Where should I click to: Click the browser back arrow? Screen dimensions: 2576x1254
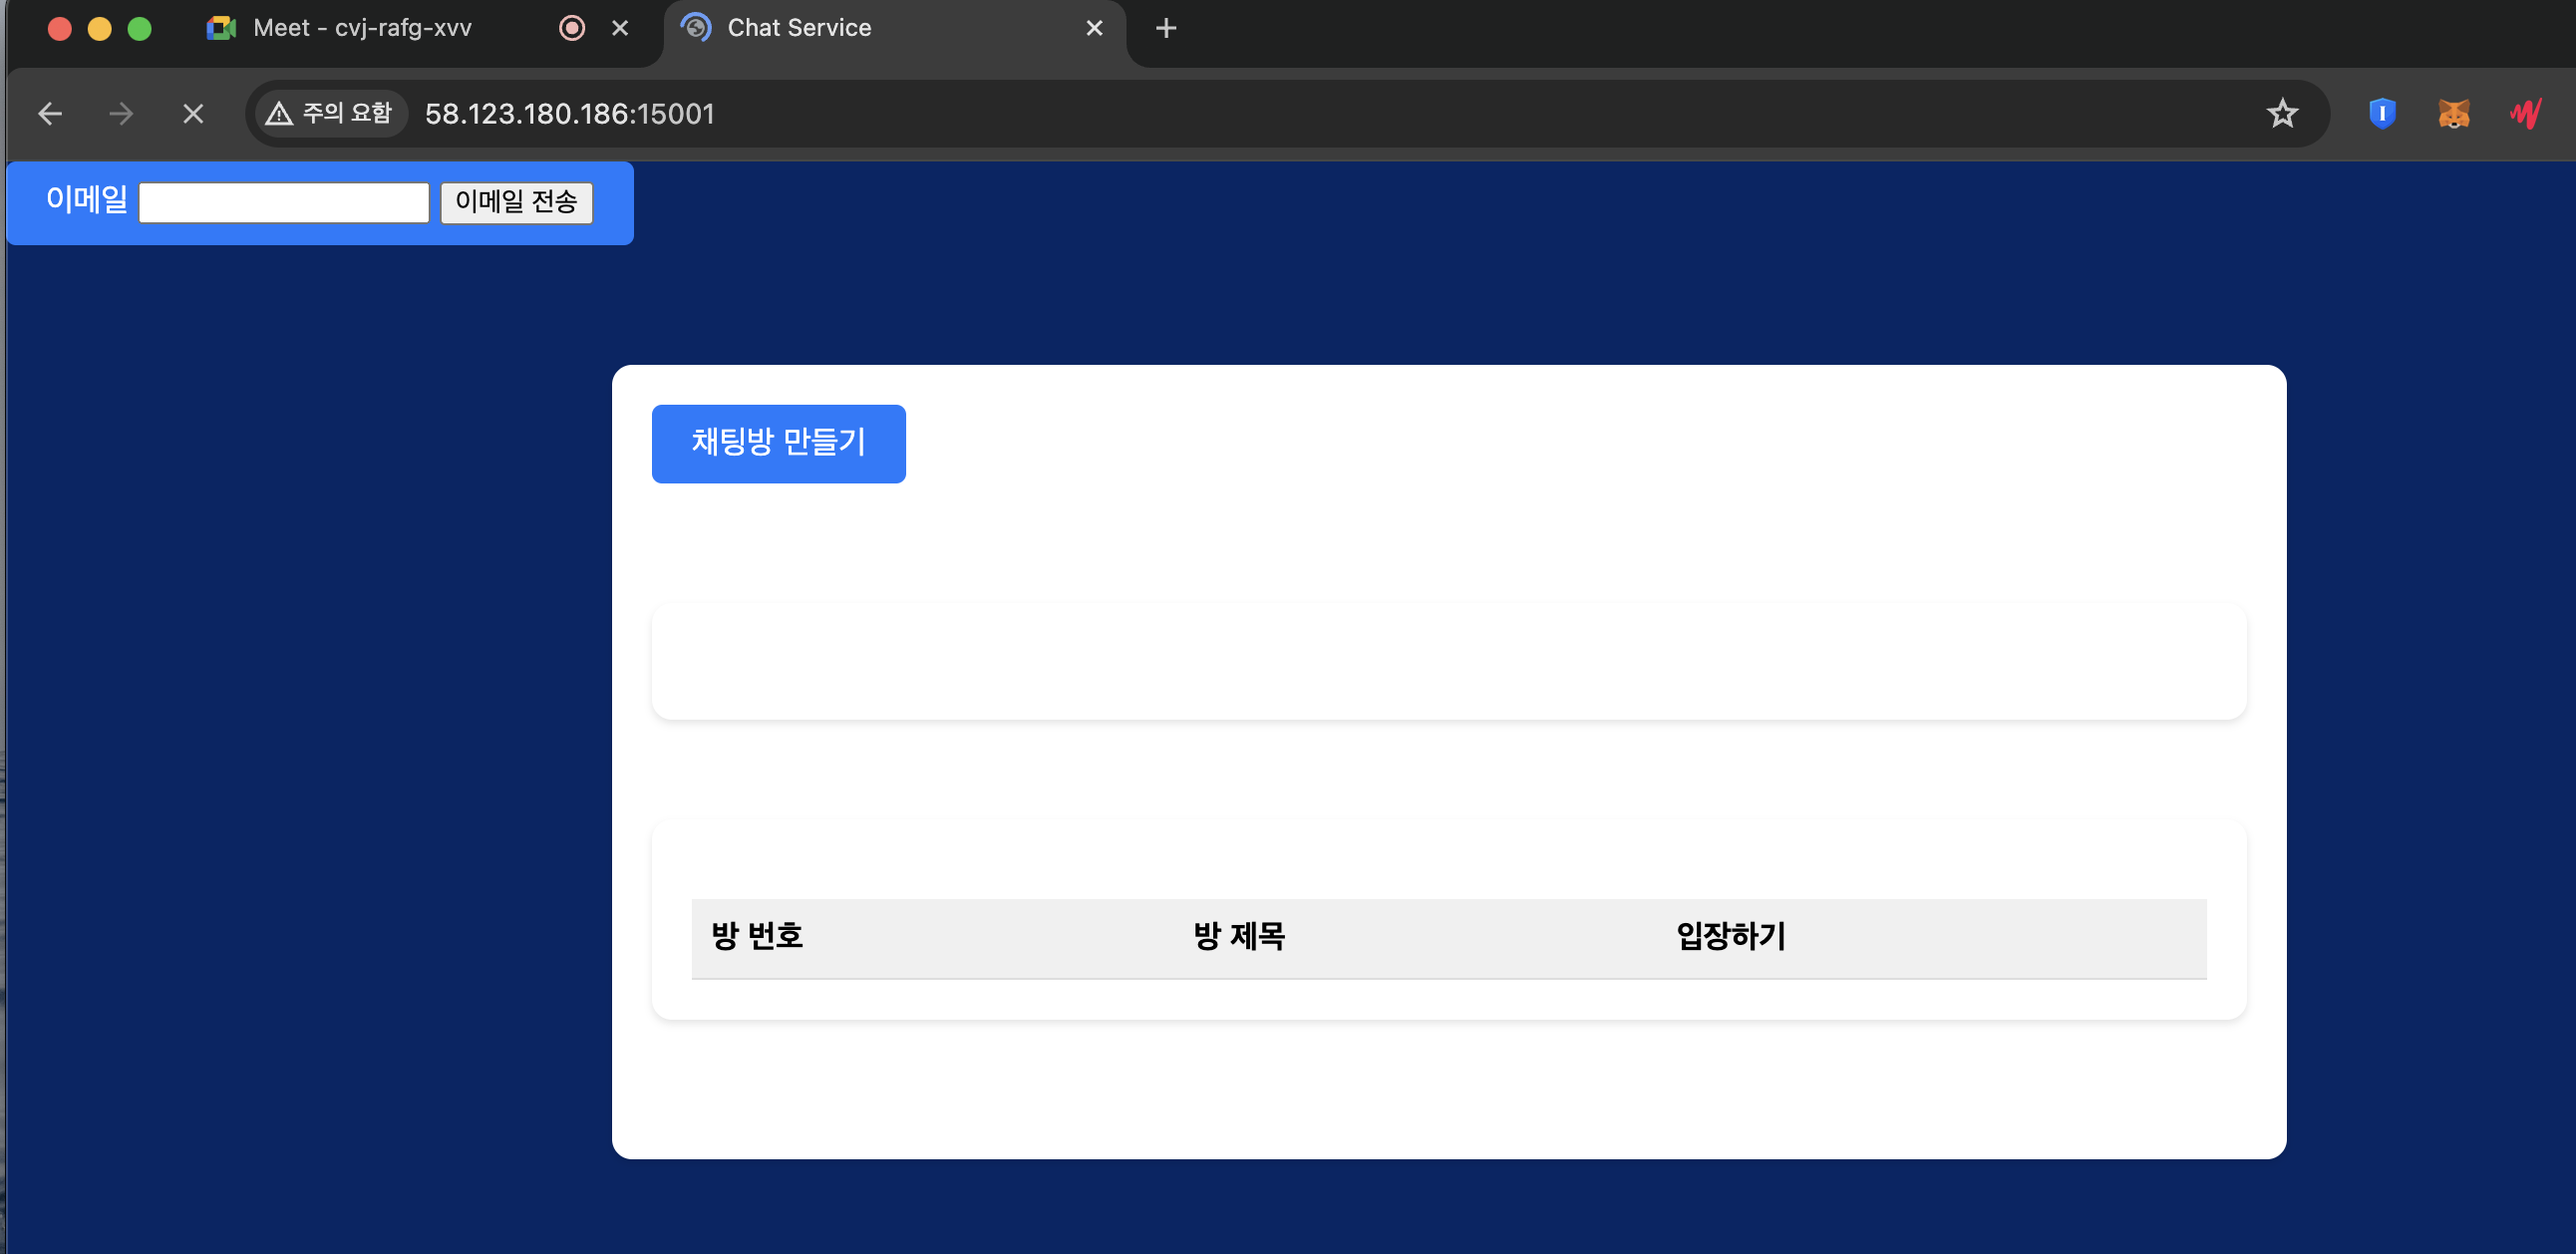(50, 114)
